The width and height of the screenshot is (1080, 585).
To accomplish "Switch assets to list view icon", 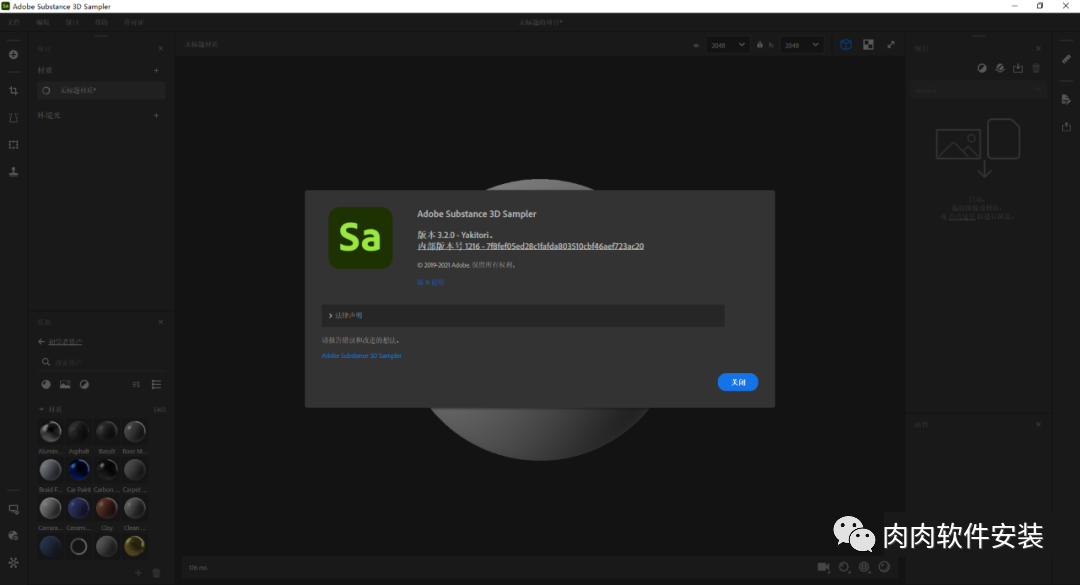I will tap(156, 384).
